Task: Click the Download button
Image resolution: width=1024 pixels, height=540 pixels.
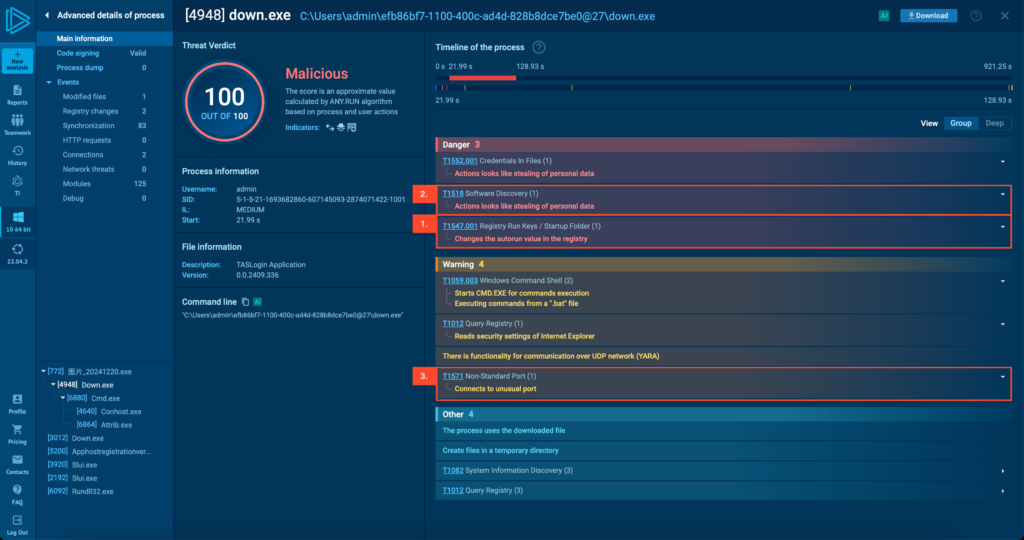Action: click(928, 16)
